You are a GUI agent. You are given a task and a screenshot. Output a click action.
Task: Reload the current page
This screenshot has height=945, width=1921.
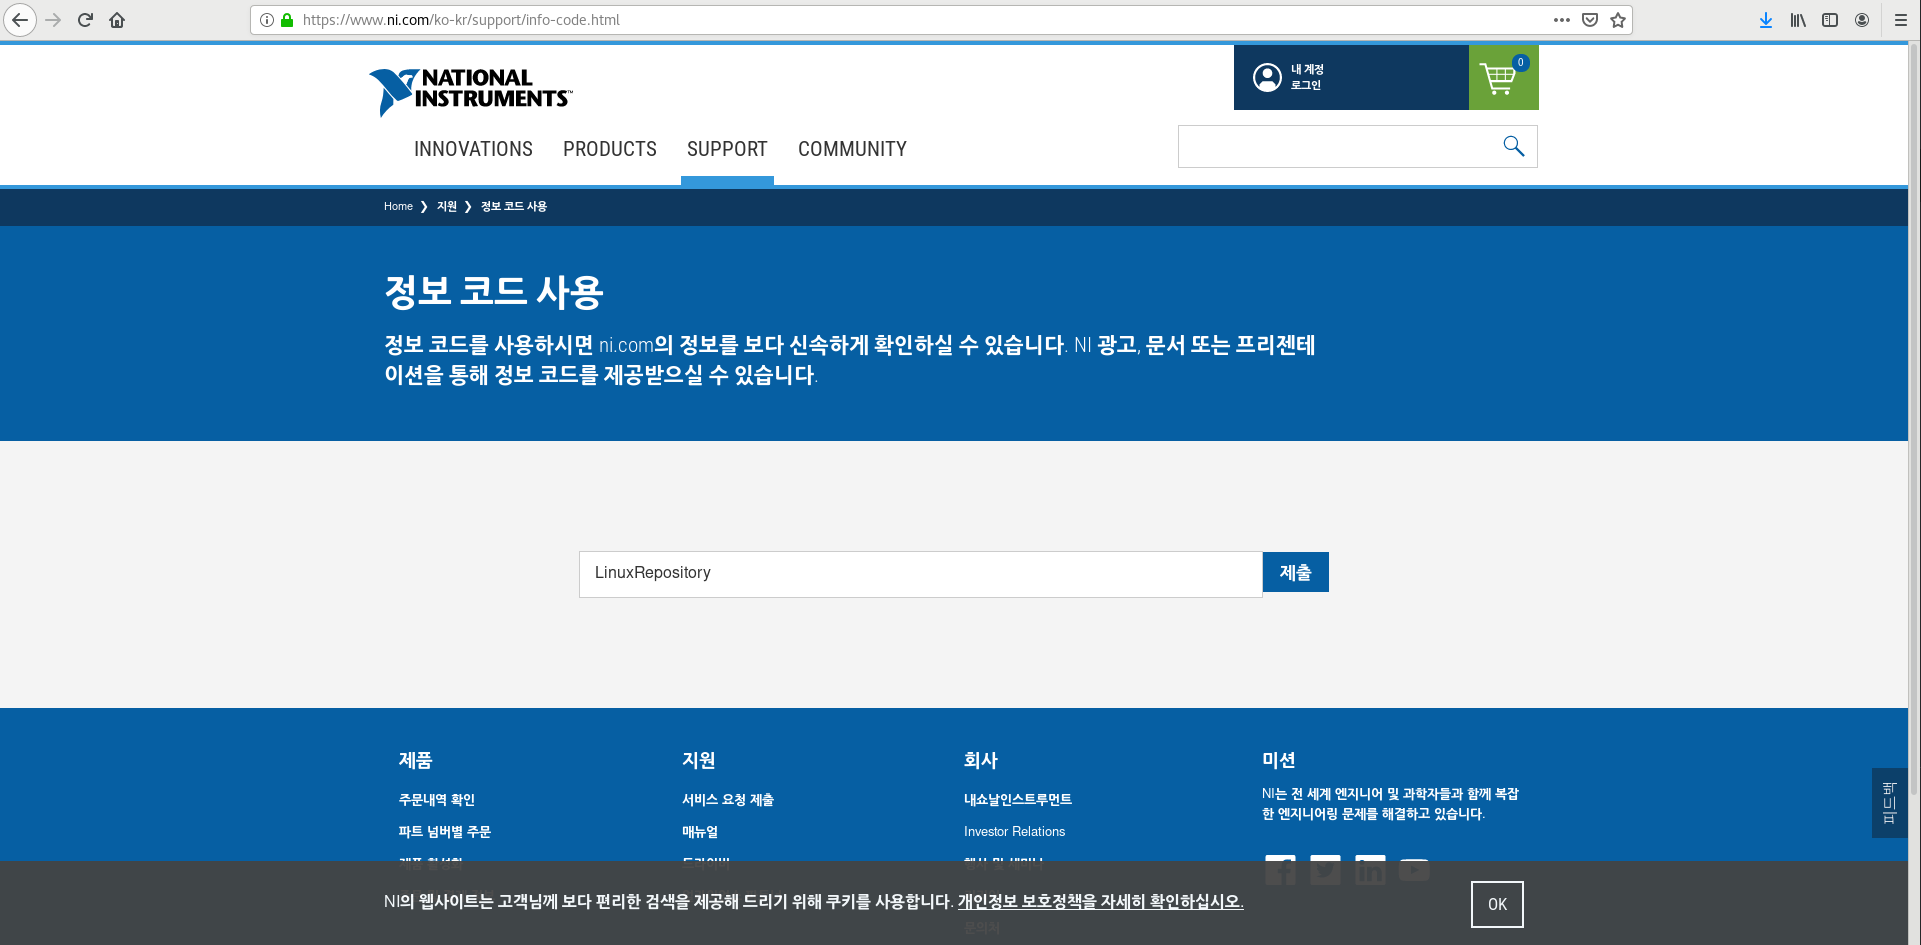click(85, 20)
